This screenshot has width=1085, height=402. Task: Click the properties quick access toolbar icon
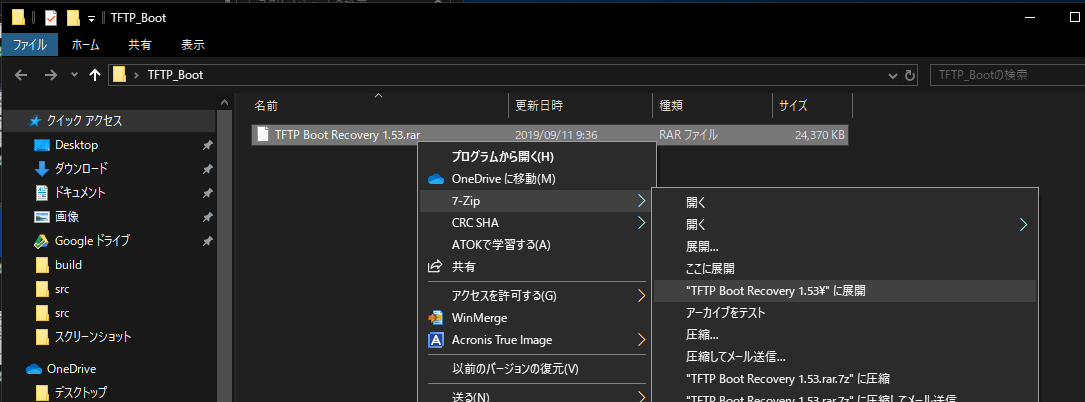point(51,17)
